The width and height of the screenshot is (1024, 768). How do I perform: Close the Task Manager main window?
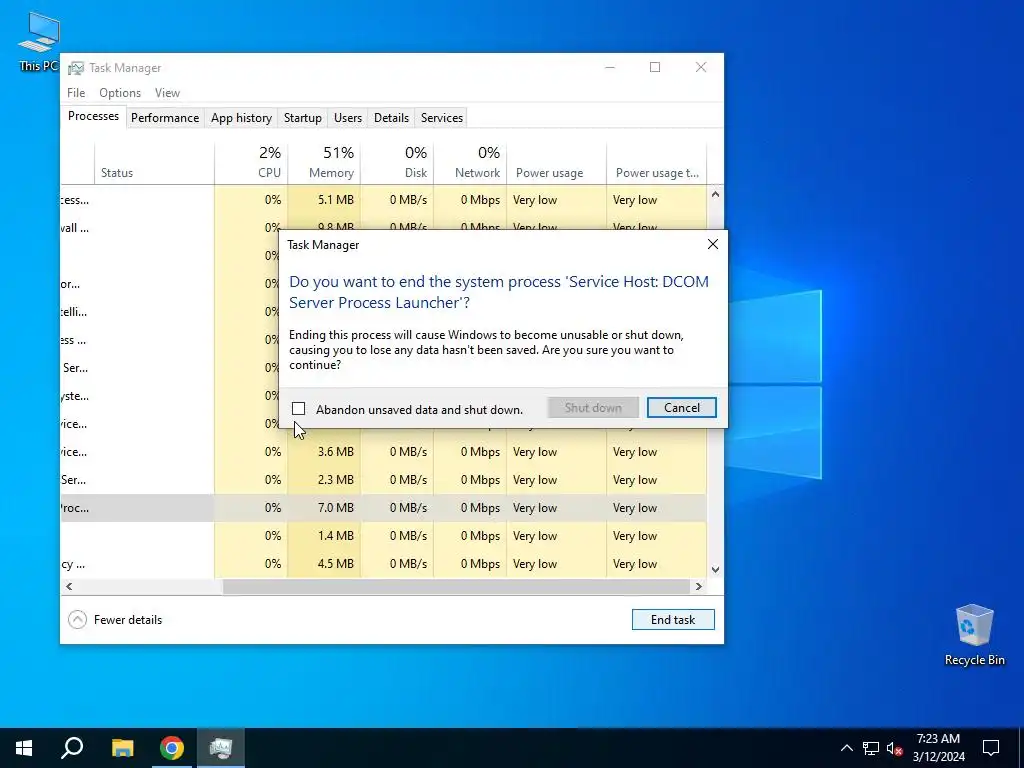click(701, 67)
